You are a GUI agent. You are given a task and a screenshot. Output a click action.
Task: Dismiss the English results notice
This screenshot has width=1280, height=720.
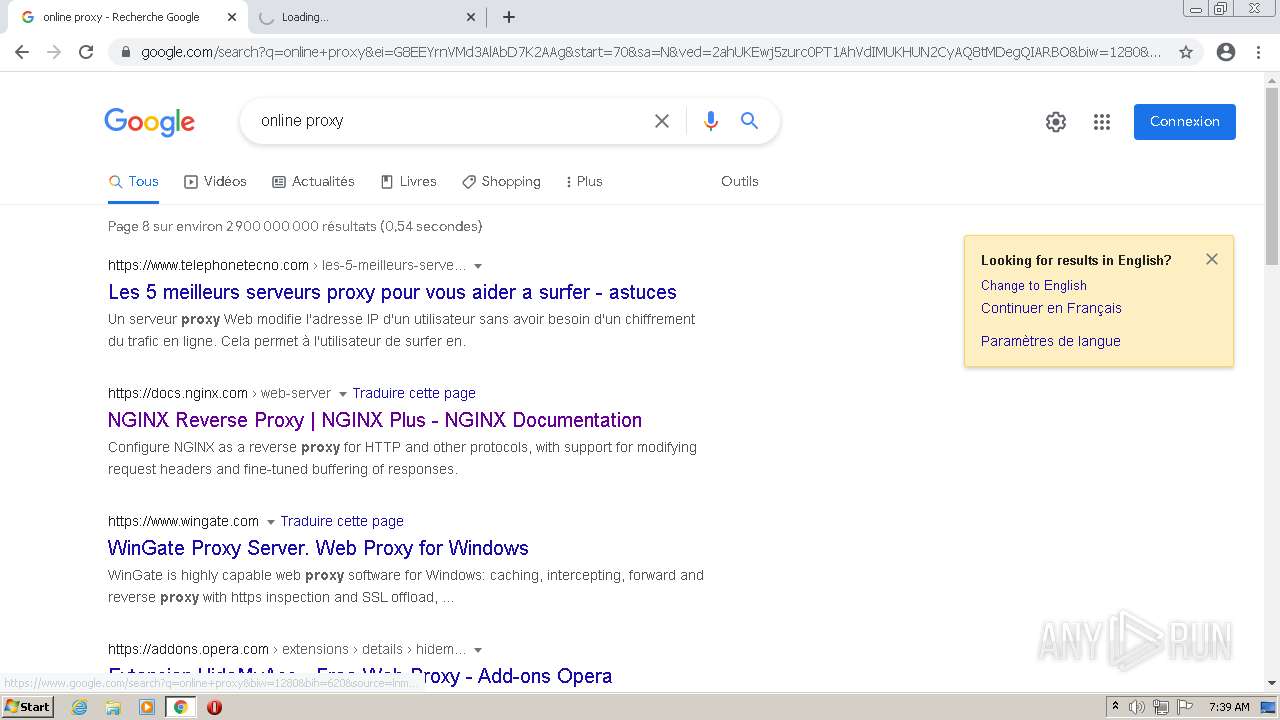pyautogui.click(x=1212, y=259)
